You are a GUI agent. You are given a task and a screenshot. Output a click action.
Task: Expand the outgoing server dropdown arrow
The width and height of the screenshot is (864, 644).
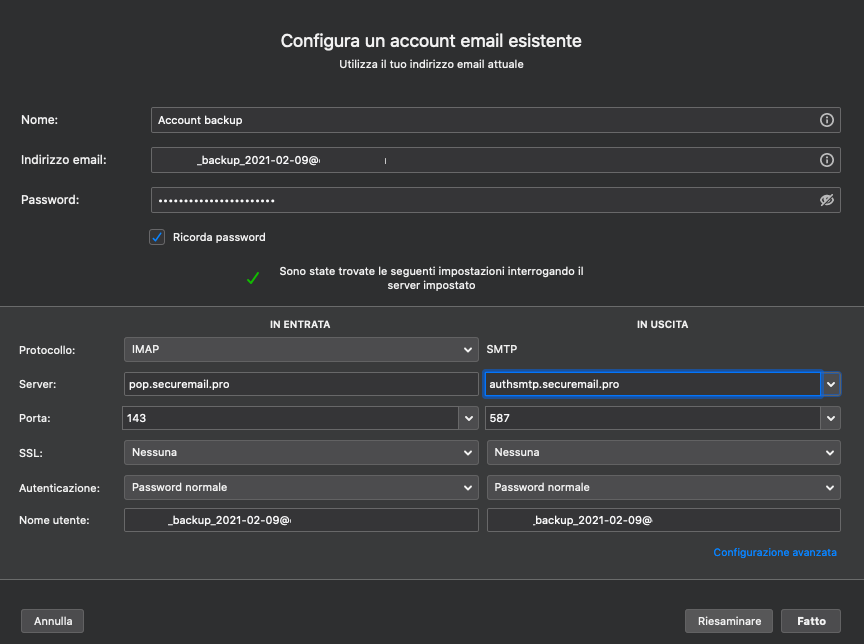click(x=831, y=384)
